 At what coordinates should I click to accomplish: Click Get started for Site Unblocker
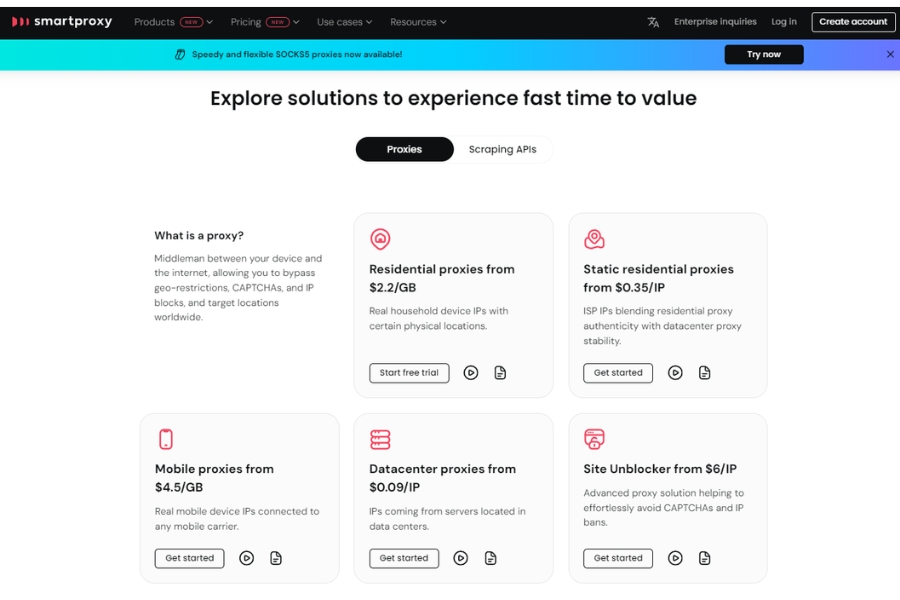pos(618,558)
